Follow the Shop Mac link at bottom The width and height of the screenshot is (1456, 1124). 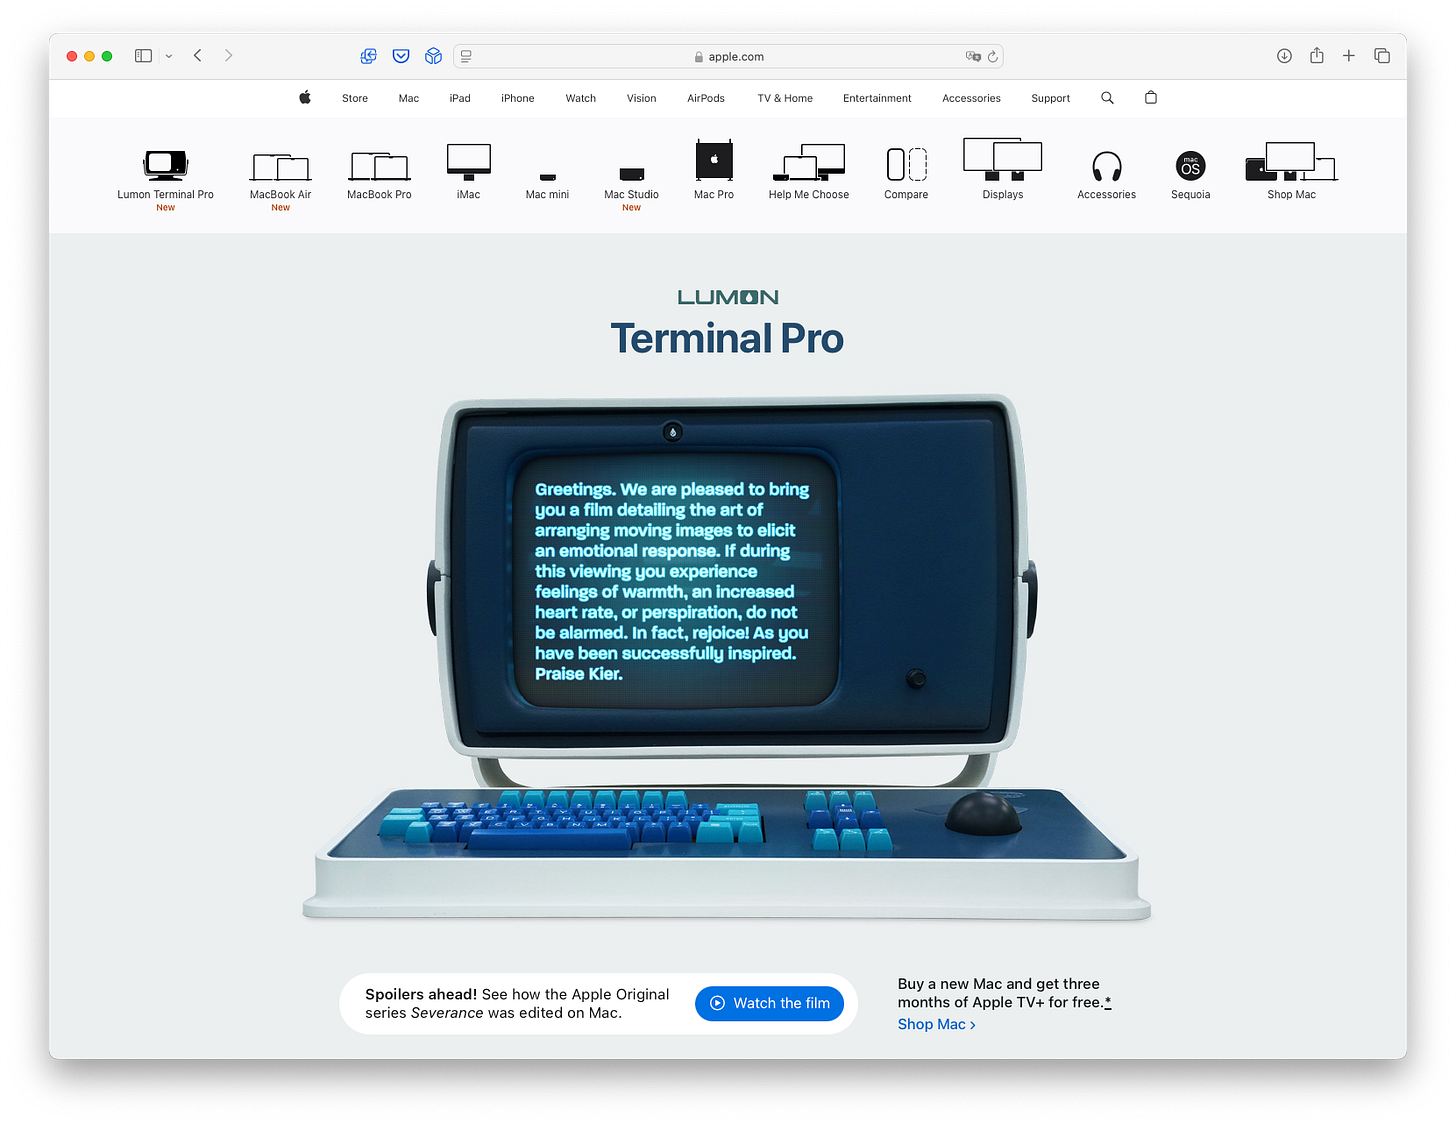[x=937, y=1024]
